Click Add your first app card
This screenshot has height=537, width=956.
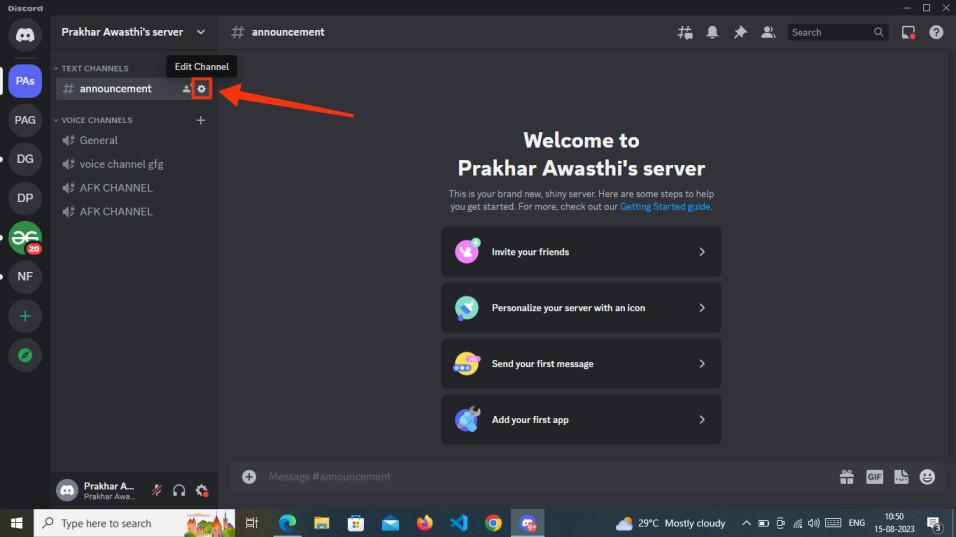pyautogui.click(x=581, y=420)
